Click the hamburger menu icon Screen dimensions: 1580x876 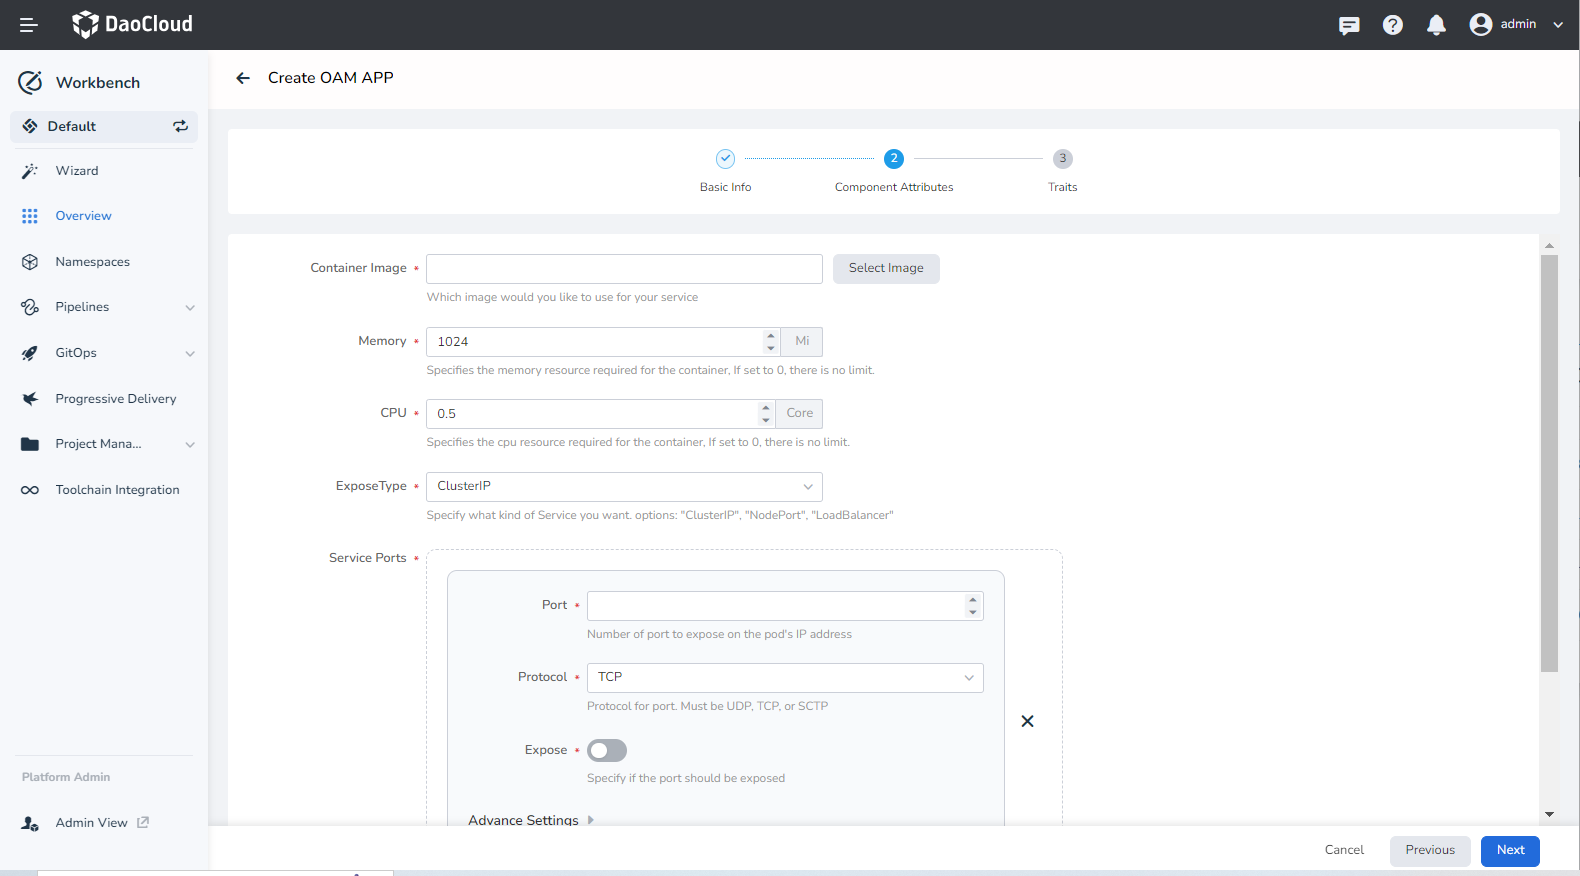pos(29,25)
